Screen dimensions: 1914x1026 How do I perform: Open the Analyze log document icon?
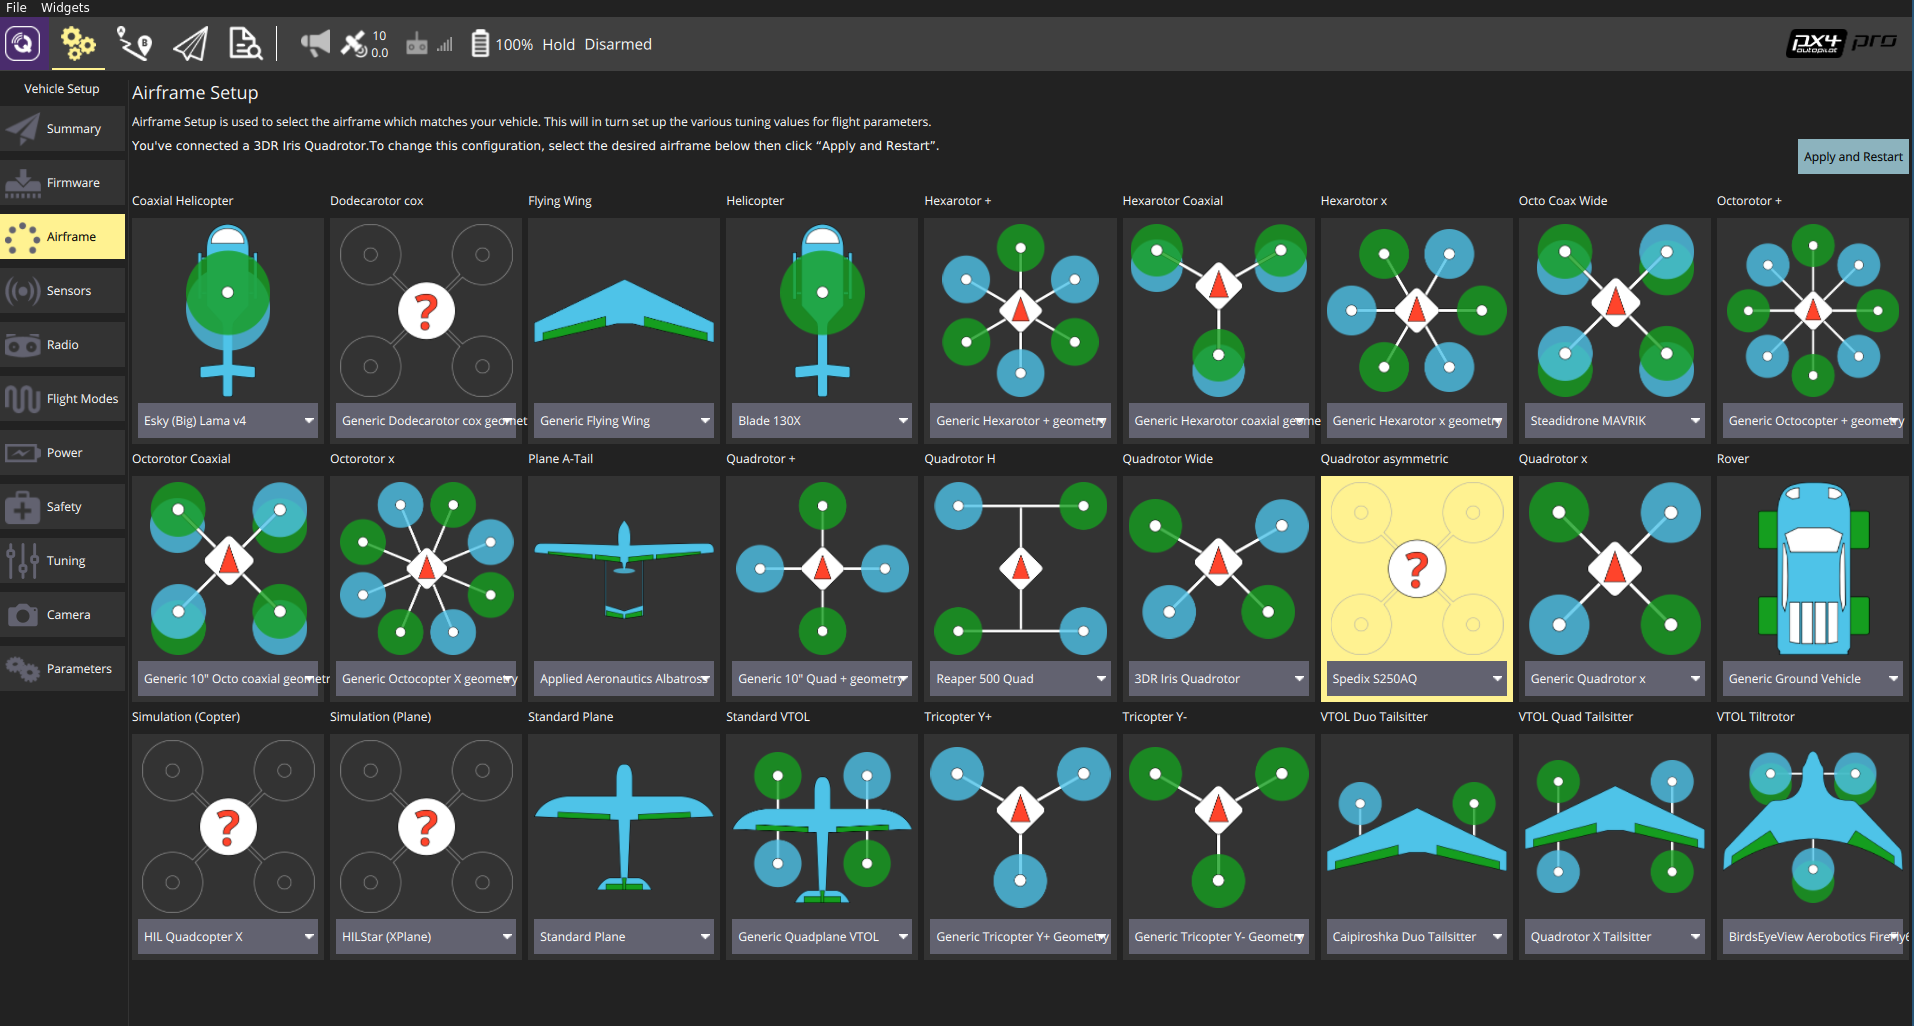tap(245, 44)
